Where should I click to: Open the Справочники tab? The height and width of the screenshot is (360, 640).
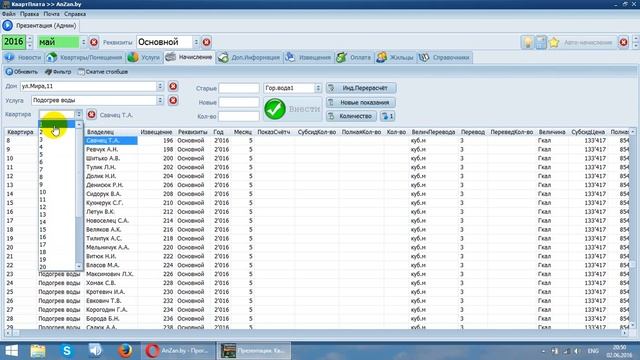[x=444, y=58]
